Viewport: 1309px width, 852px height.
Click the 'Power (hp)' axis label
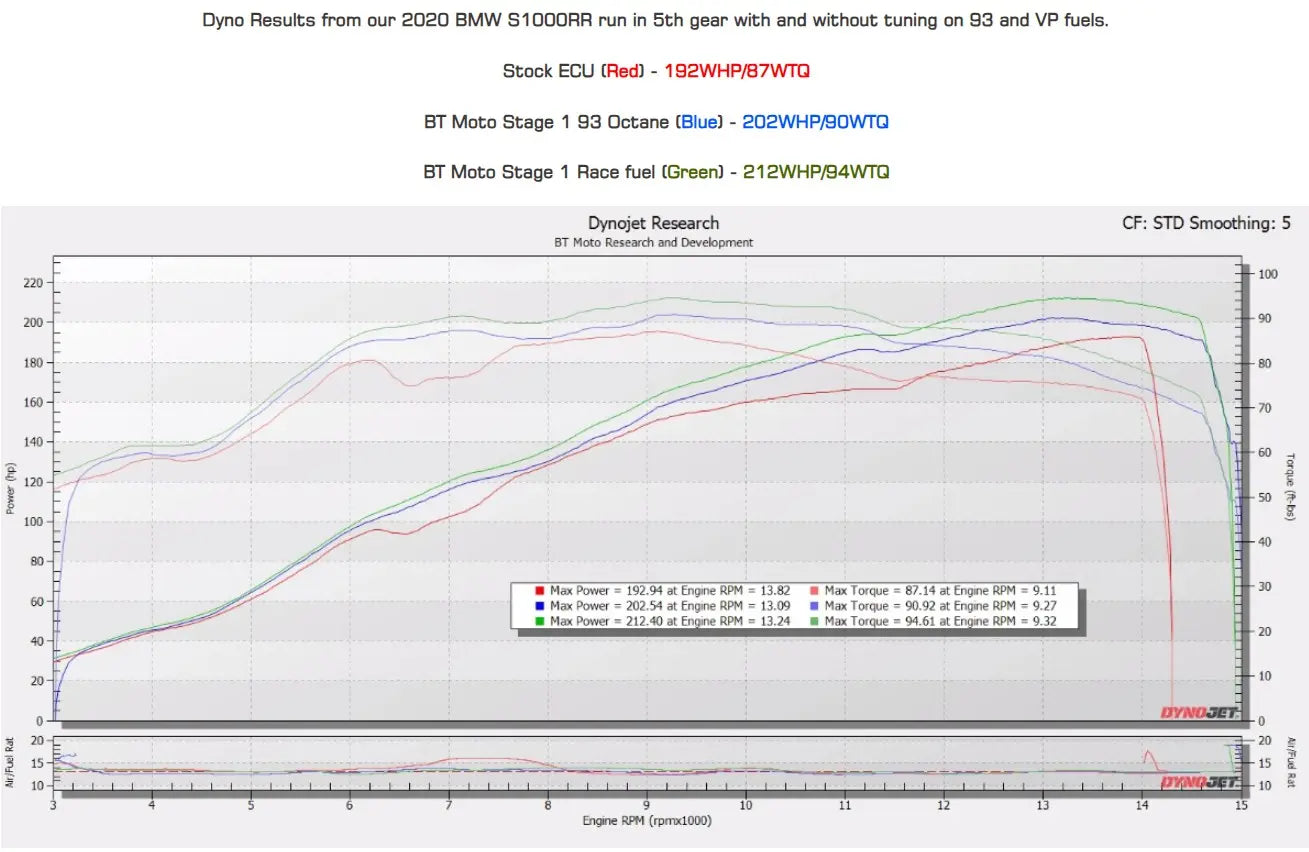click(x=9, y=489)
